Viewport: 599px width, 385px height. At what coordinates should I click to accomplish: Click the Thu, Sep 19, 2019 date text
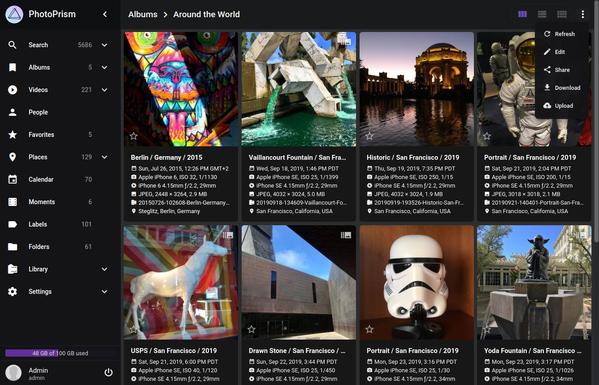414,168
